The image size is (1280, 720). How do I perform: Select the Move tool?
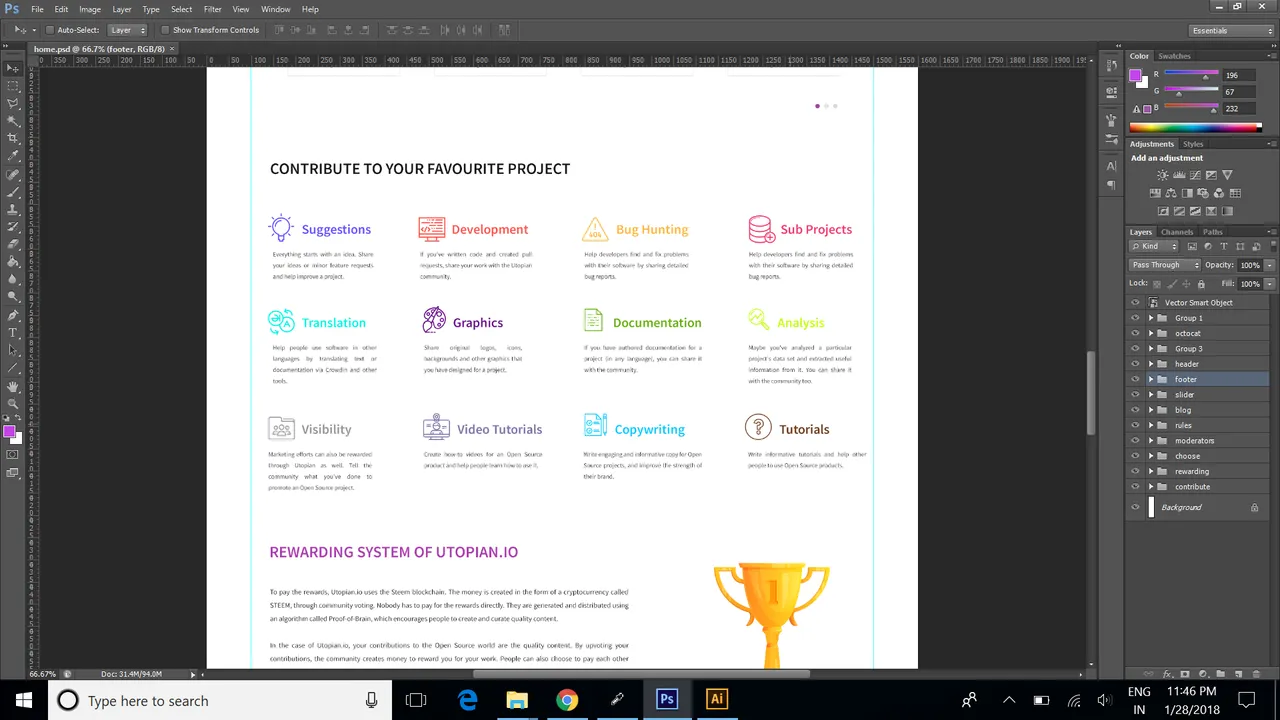pyautogui.click(x=12, y=68)
